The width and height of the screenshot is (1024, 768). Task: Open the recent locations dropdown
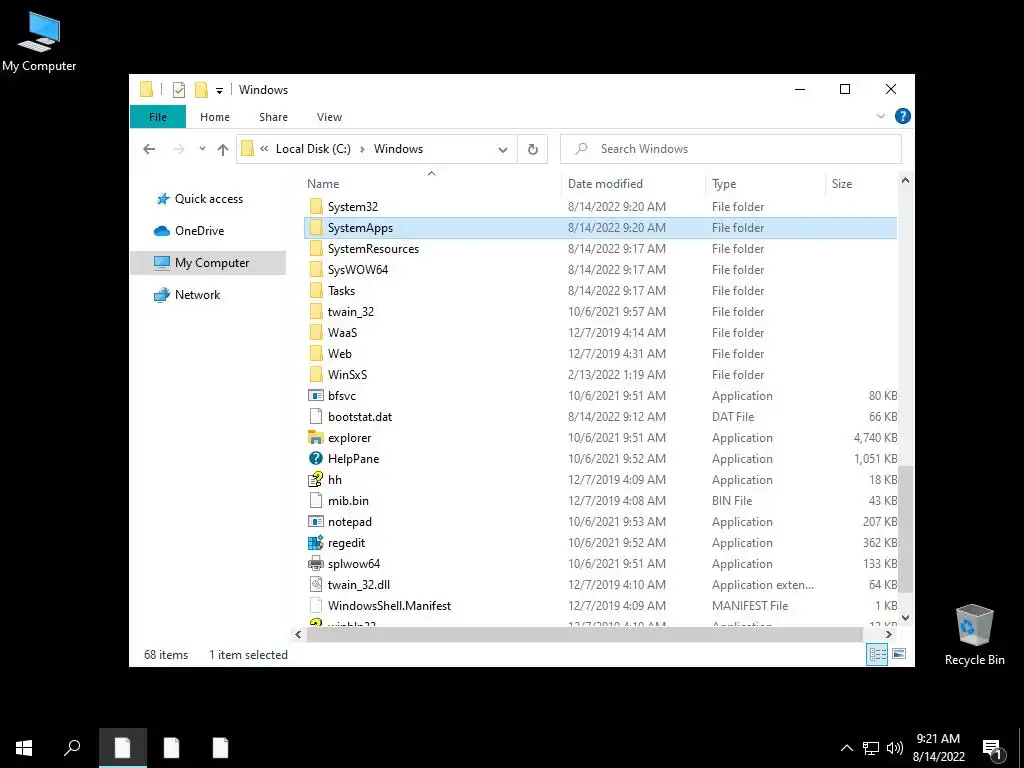click(x=202, y=149)
